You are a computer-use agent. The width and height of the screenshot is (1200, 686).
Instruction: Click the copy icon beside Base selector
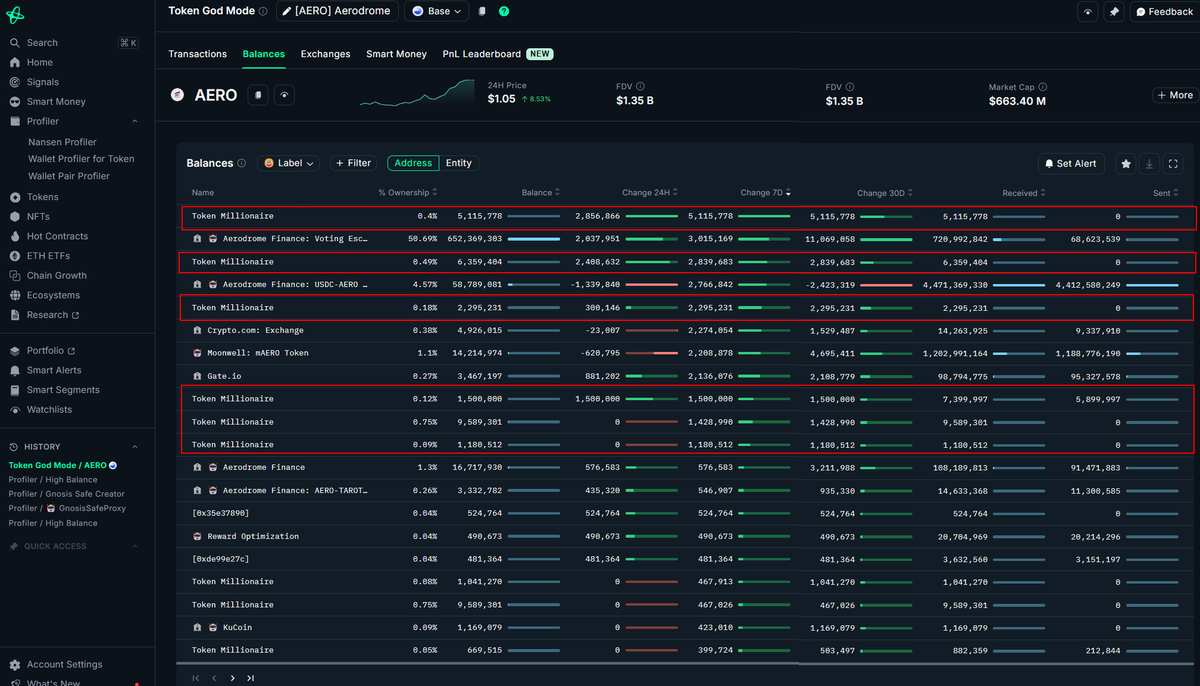coord(482,11)
